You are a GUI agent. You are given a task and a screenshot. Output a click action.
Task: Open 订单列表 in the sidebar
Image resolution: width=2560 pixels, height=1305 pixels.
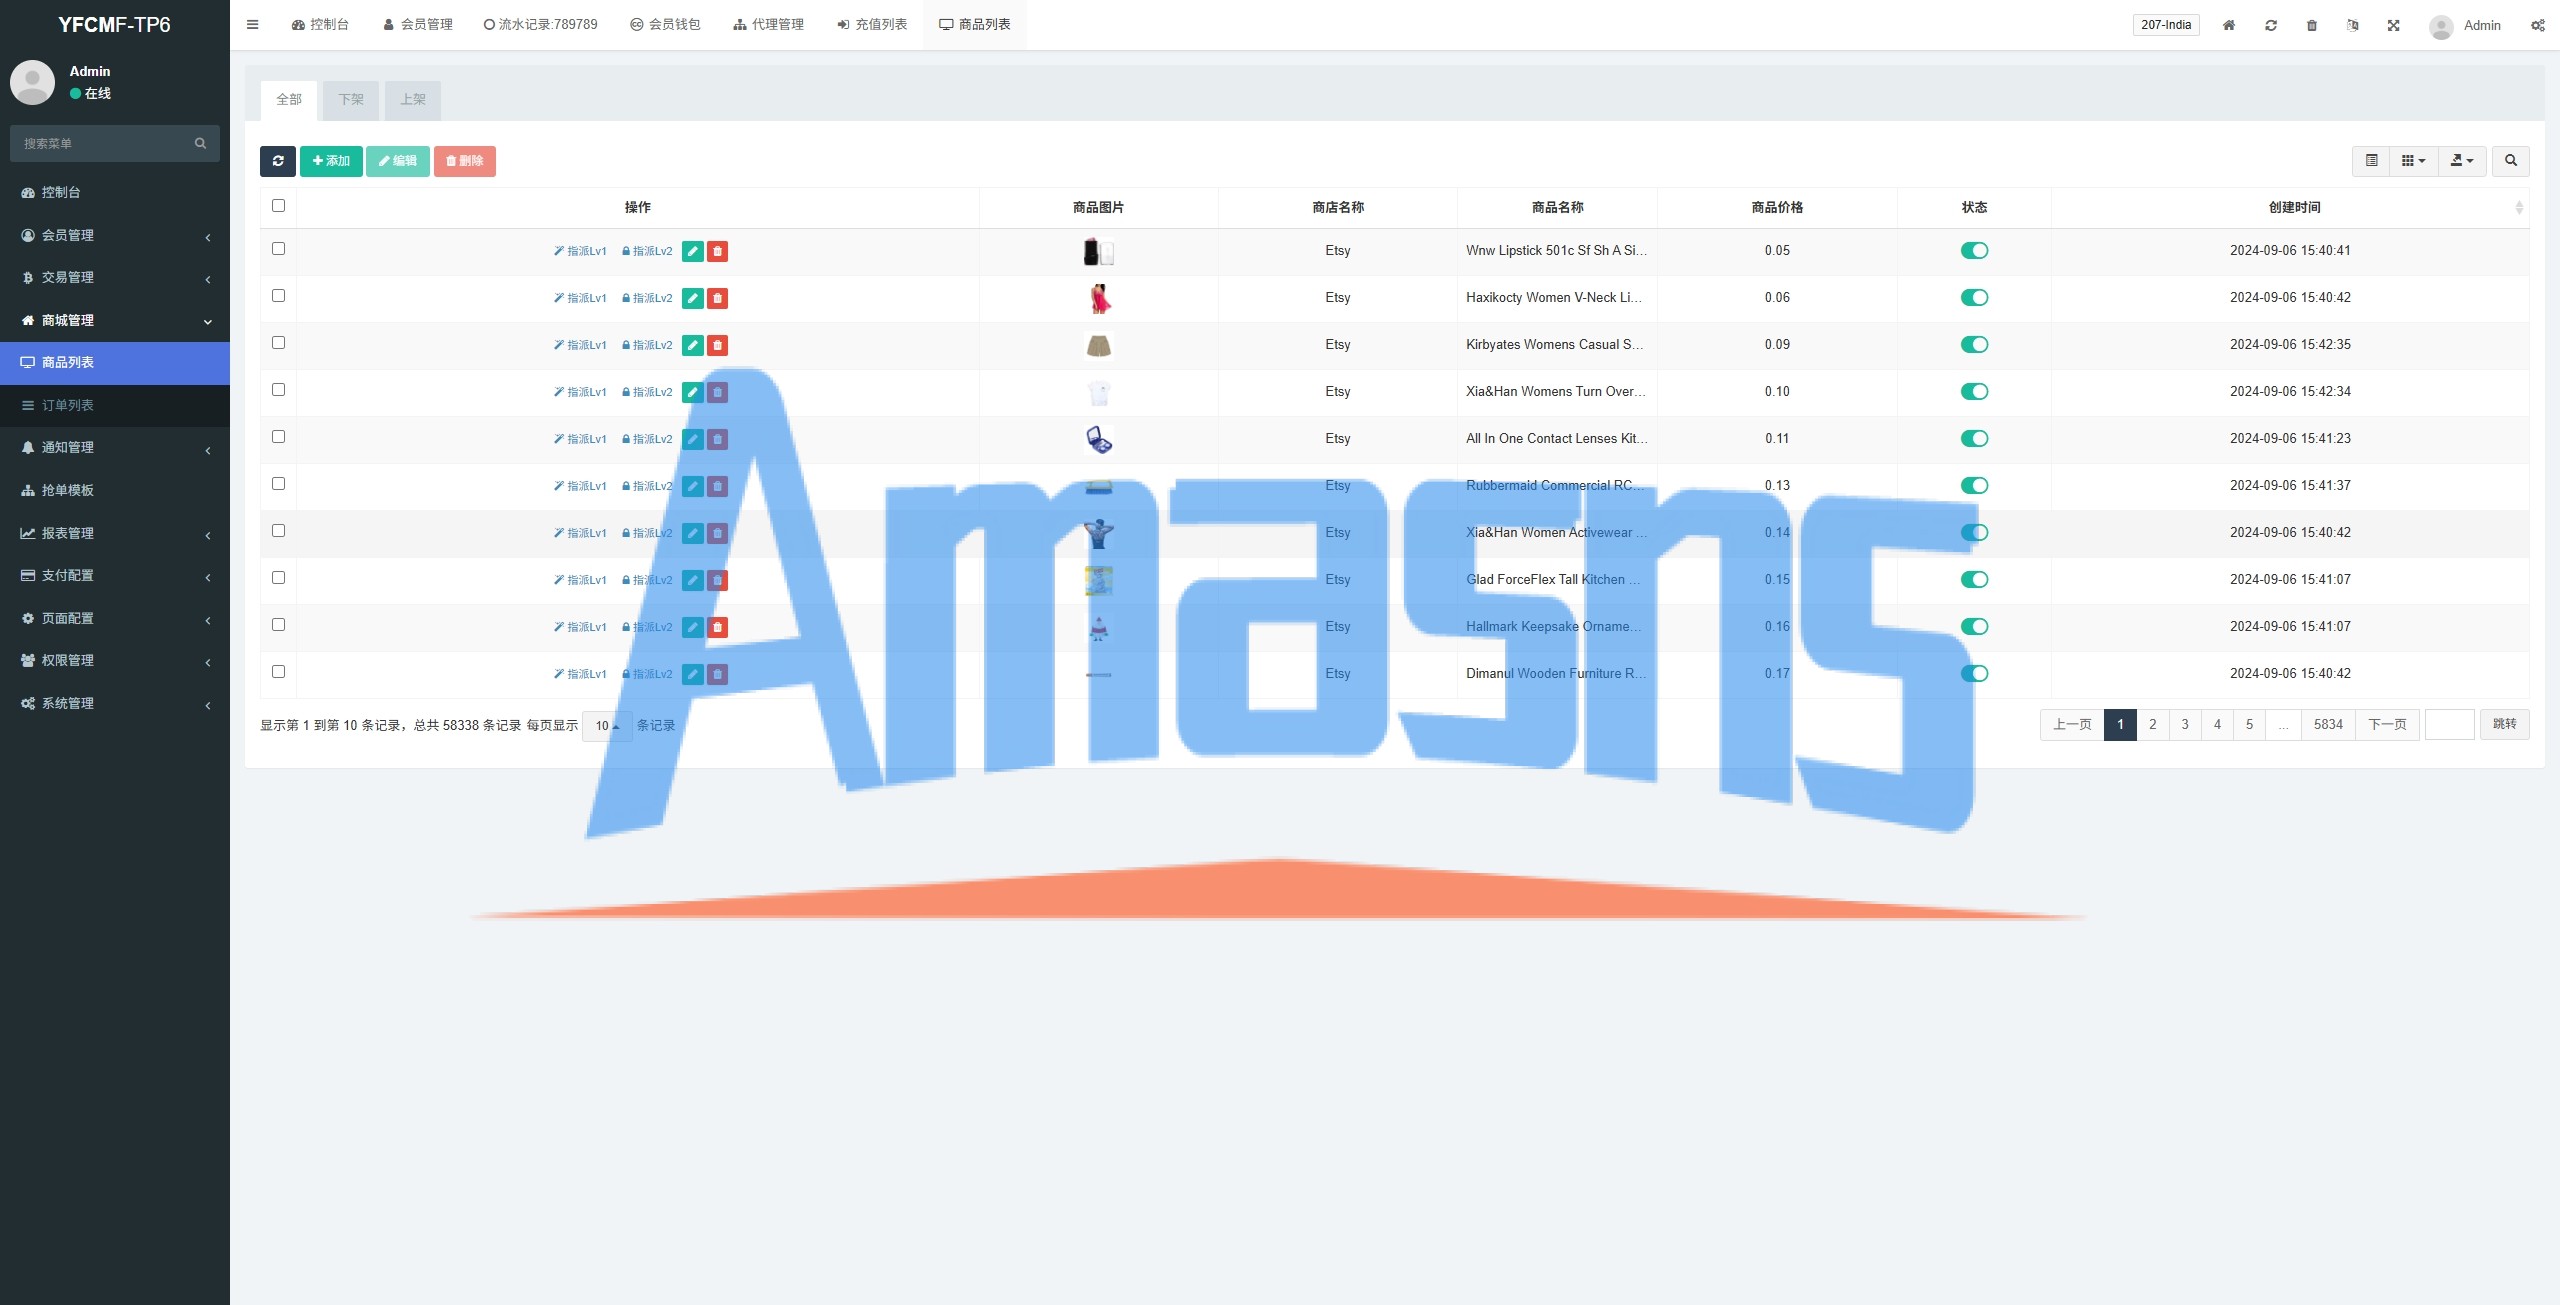coord(115,405)
